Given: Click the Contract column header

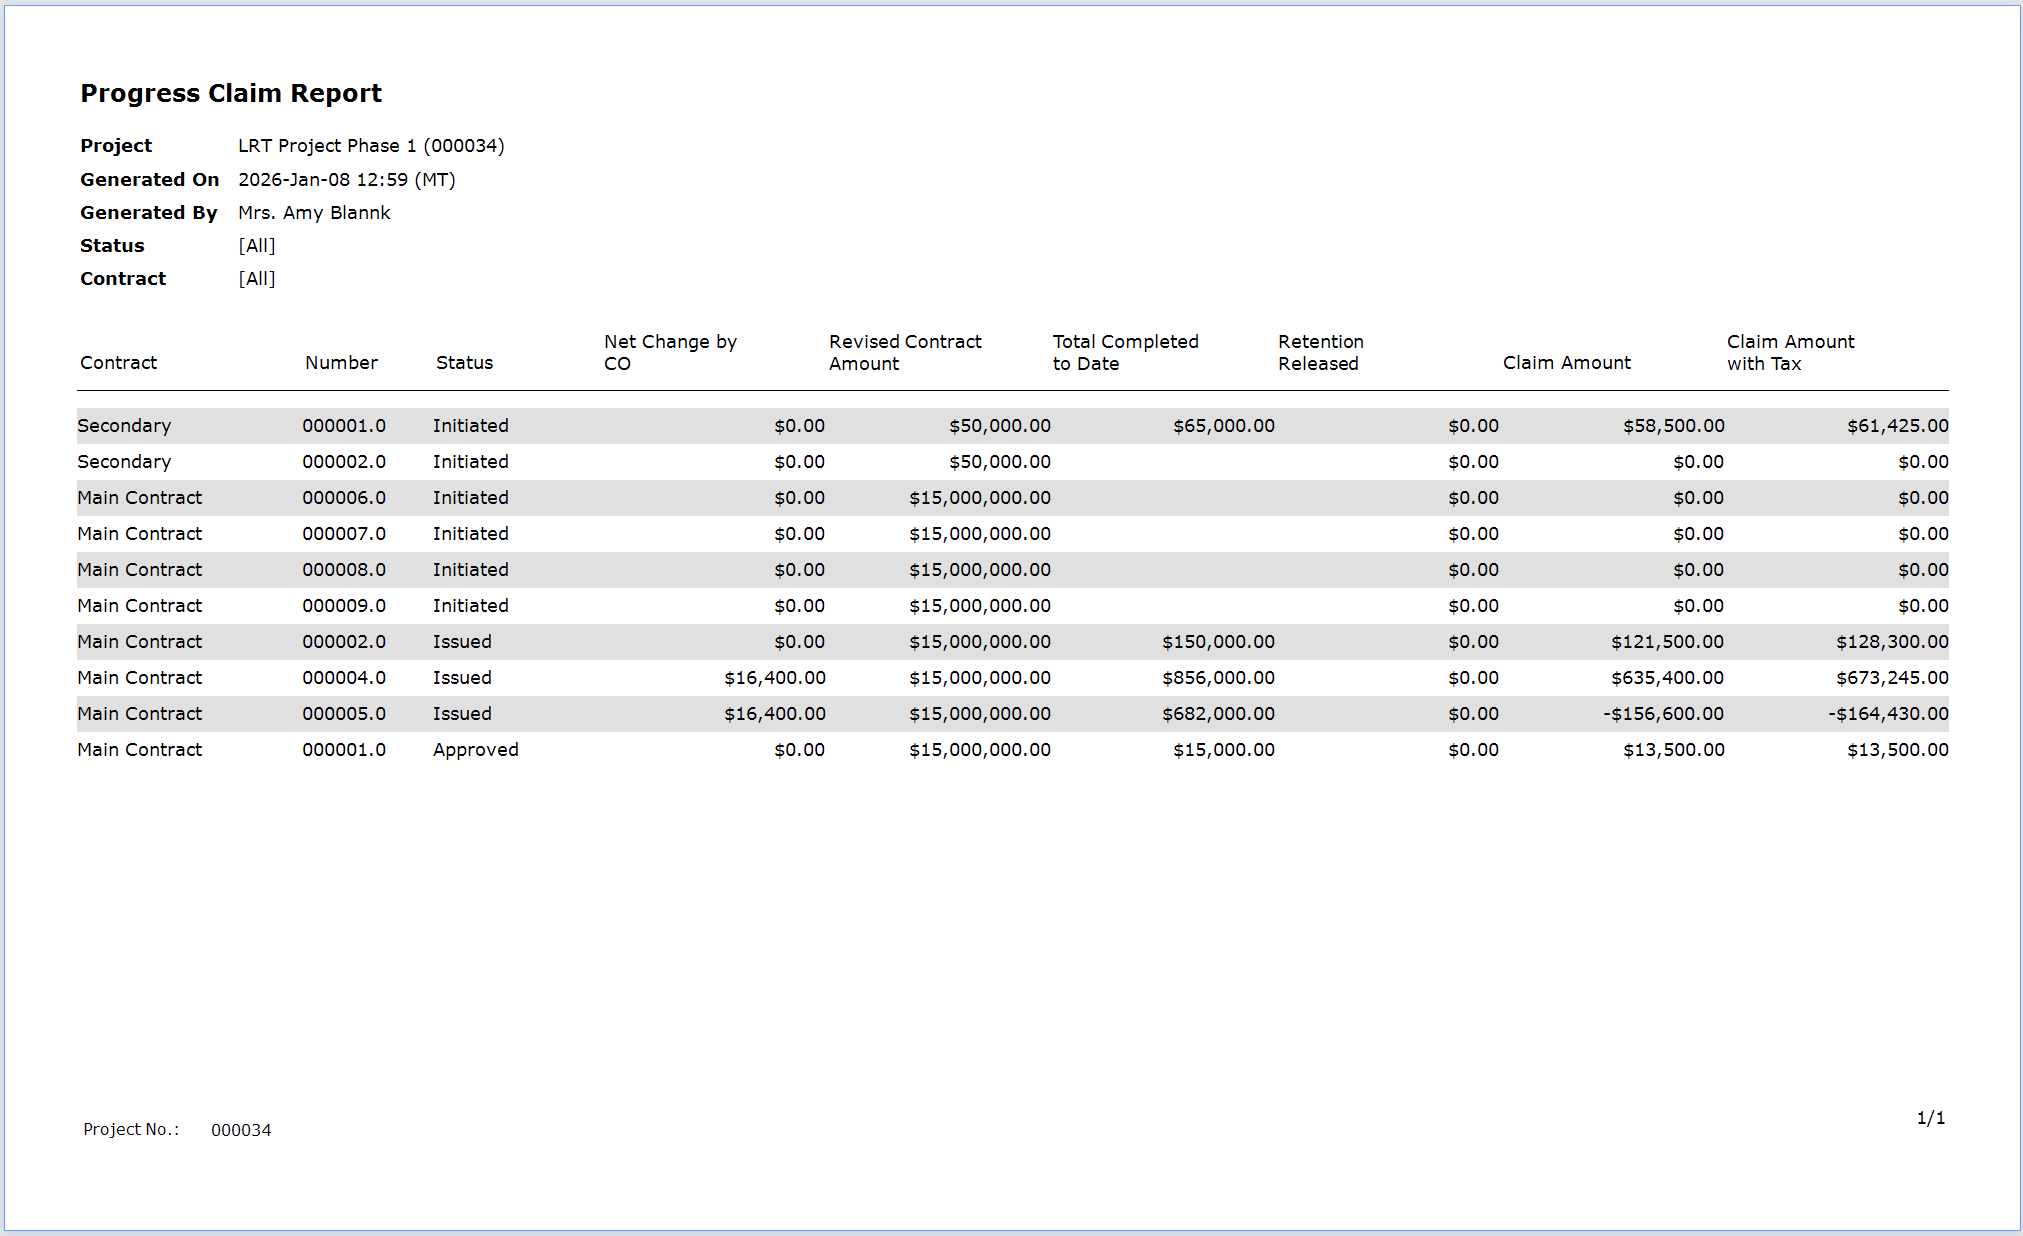Looking at the screenshot, I should point(118,363).
